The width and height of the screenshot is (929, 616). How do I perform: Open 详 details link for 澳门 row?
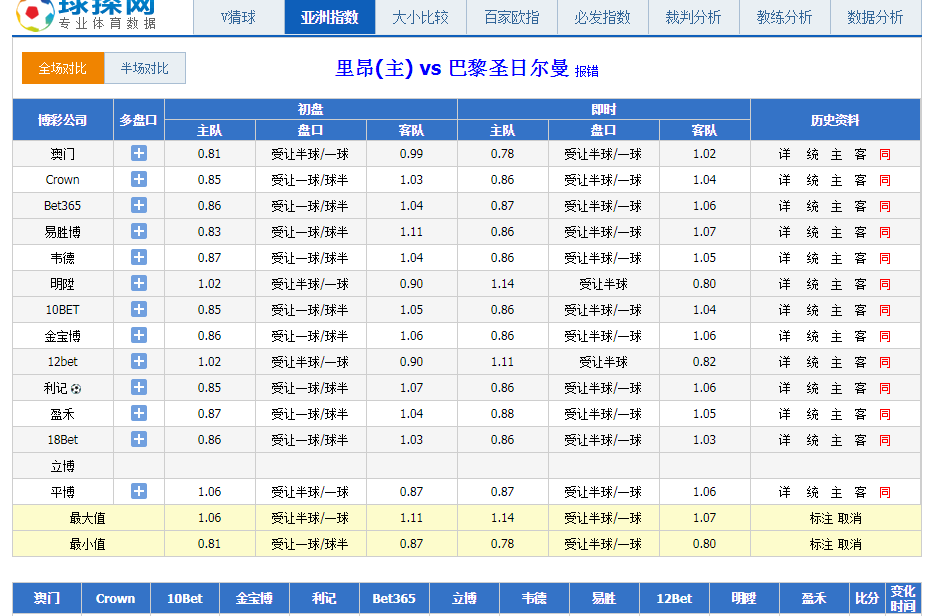click(784, 154)
